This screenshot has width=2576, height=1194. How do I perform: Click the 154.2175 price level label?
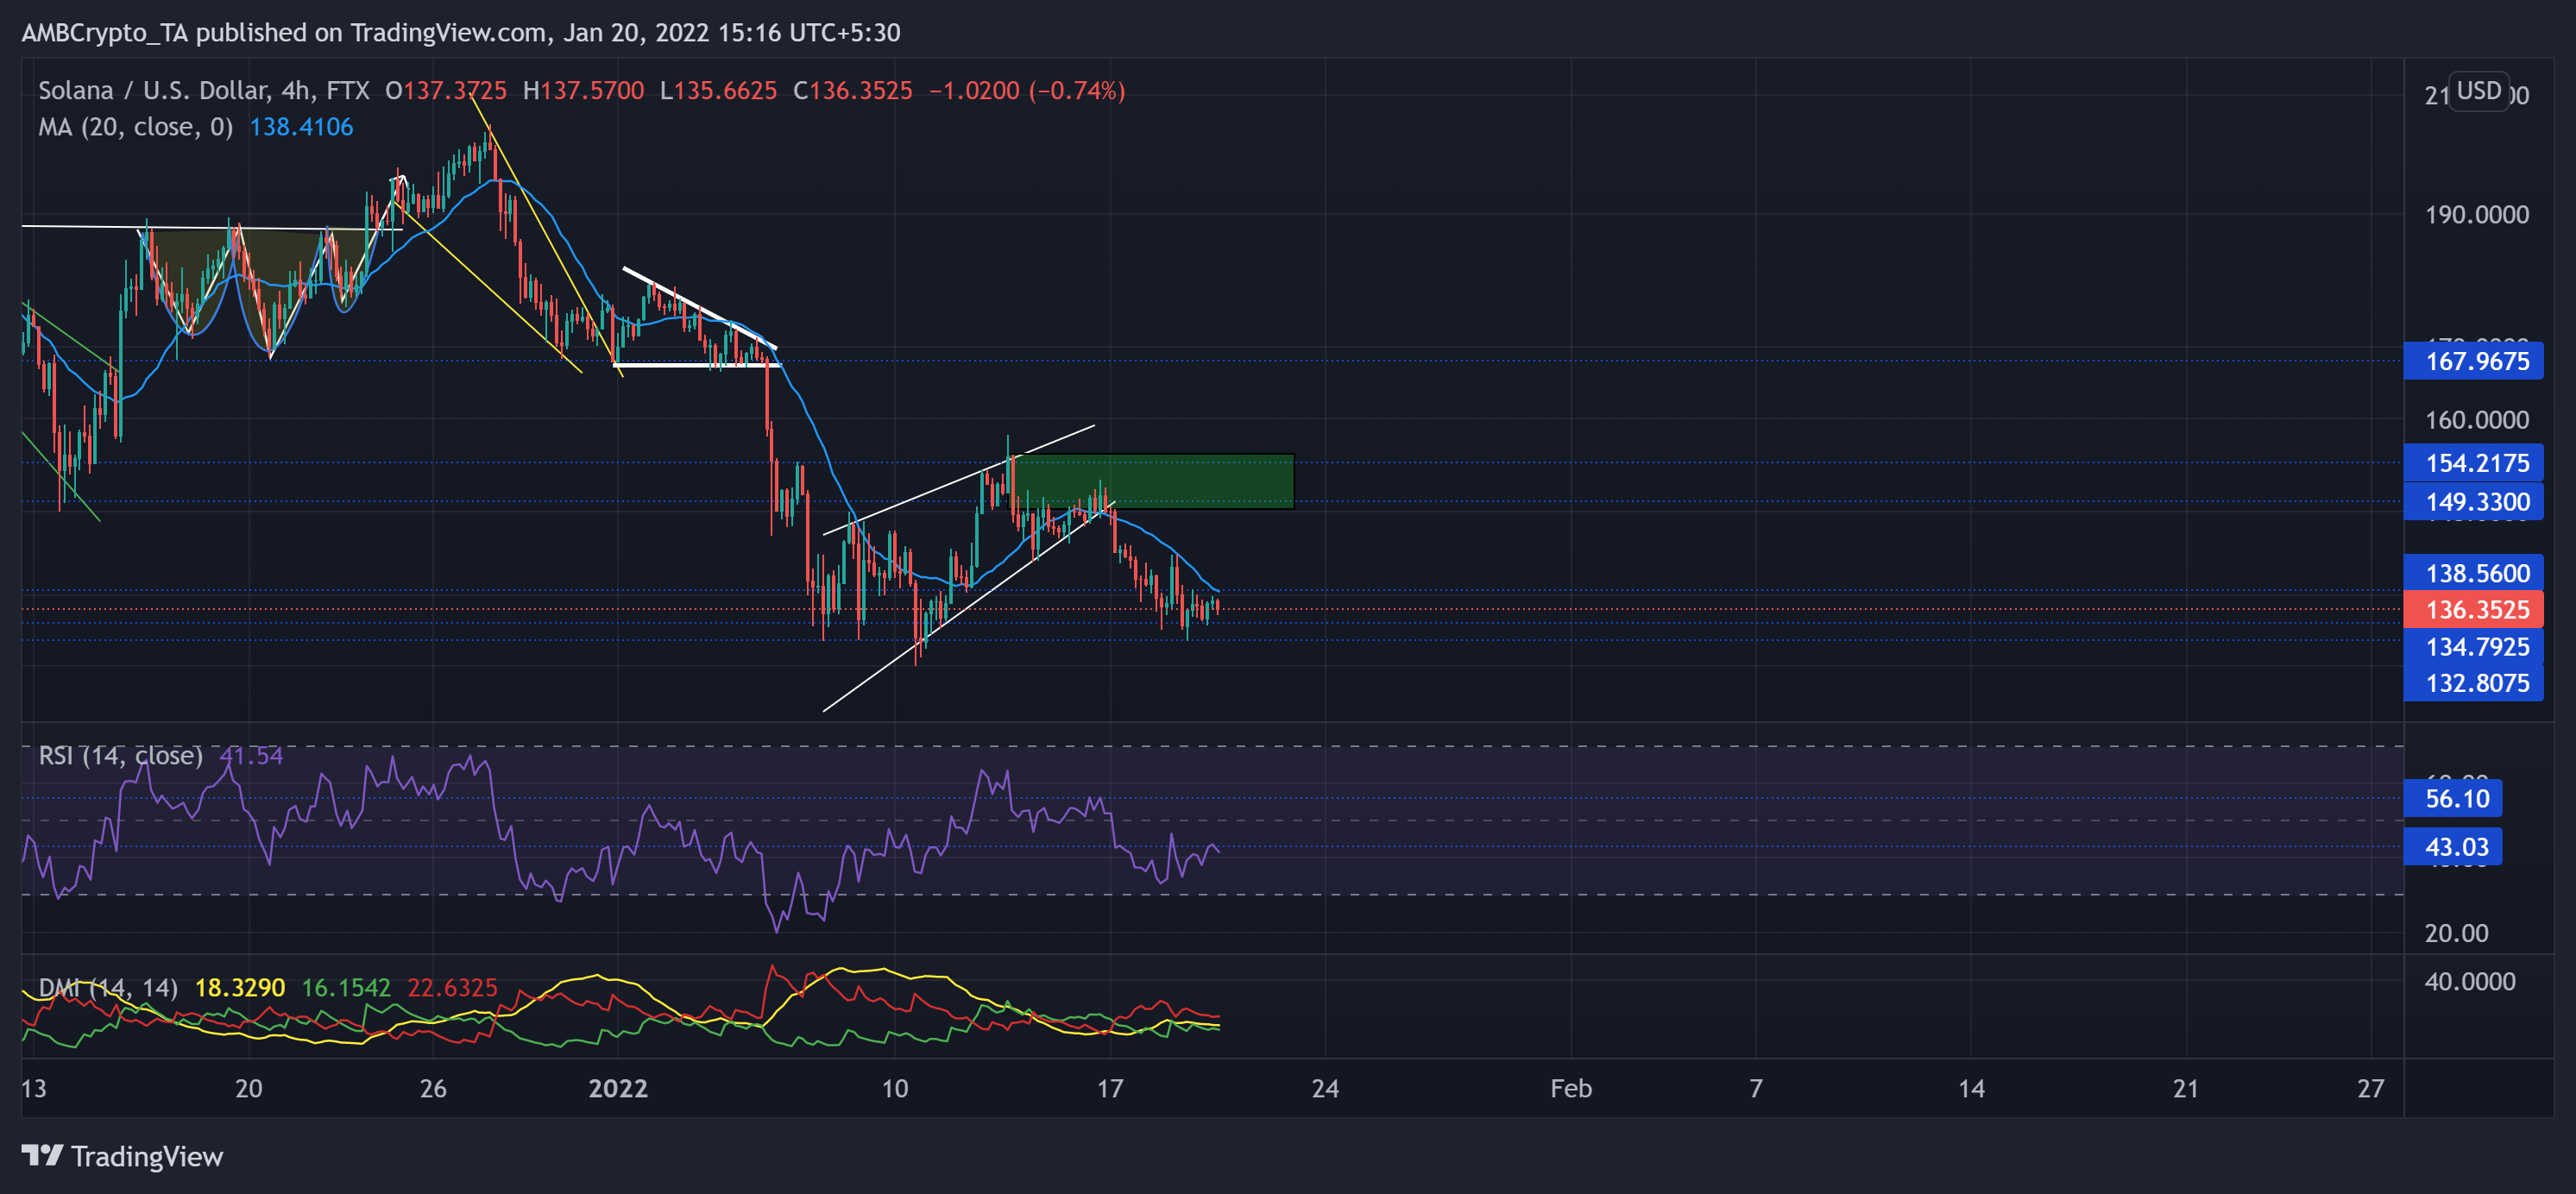(2473, 463)
